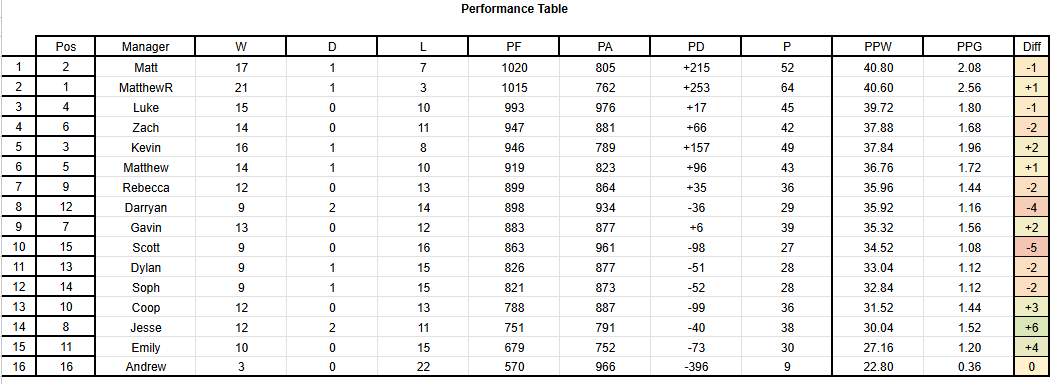Select row number 8 header
Image resolution: width=1056 pixels, height=384 pixels.
point(19,207)
